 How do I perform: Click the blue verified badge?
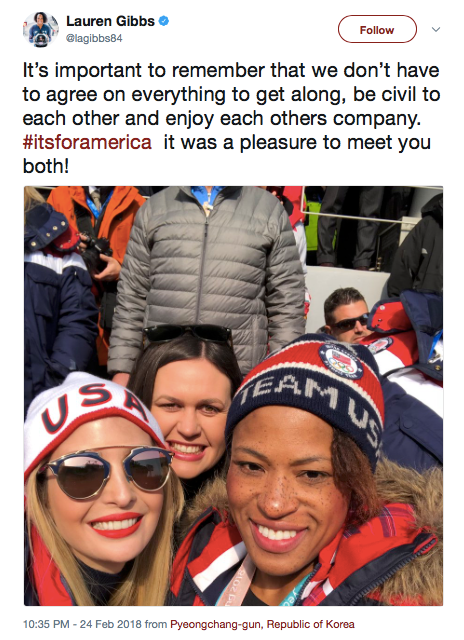point(164,21)
